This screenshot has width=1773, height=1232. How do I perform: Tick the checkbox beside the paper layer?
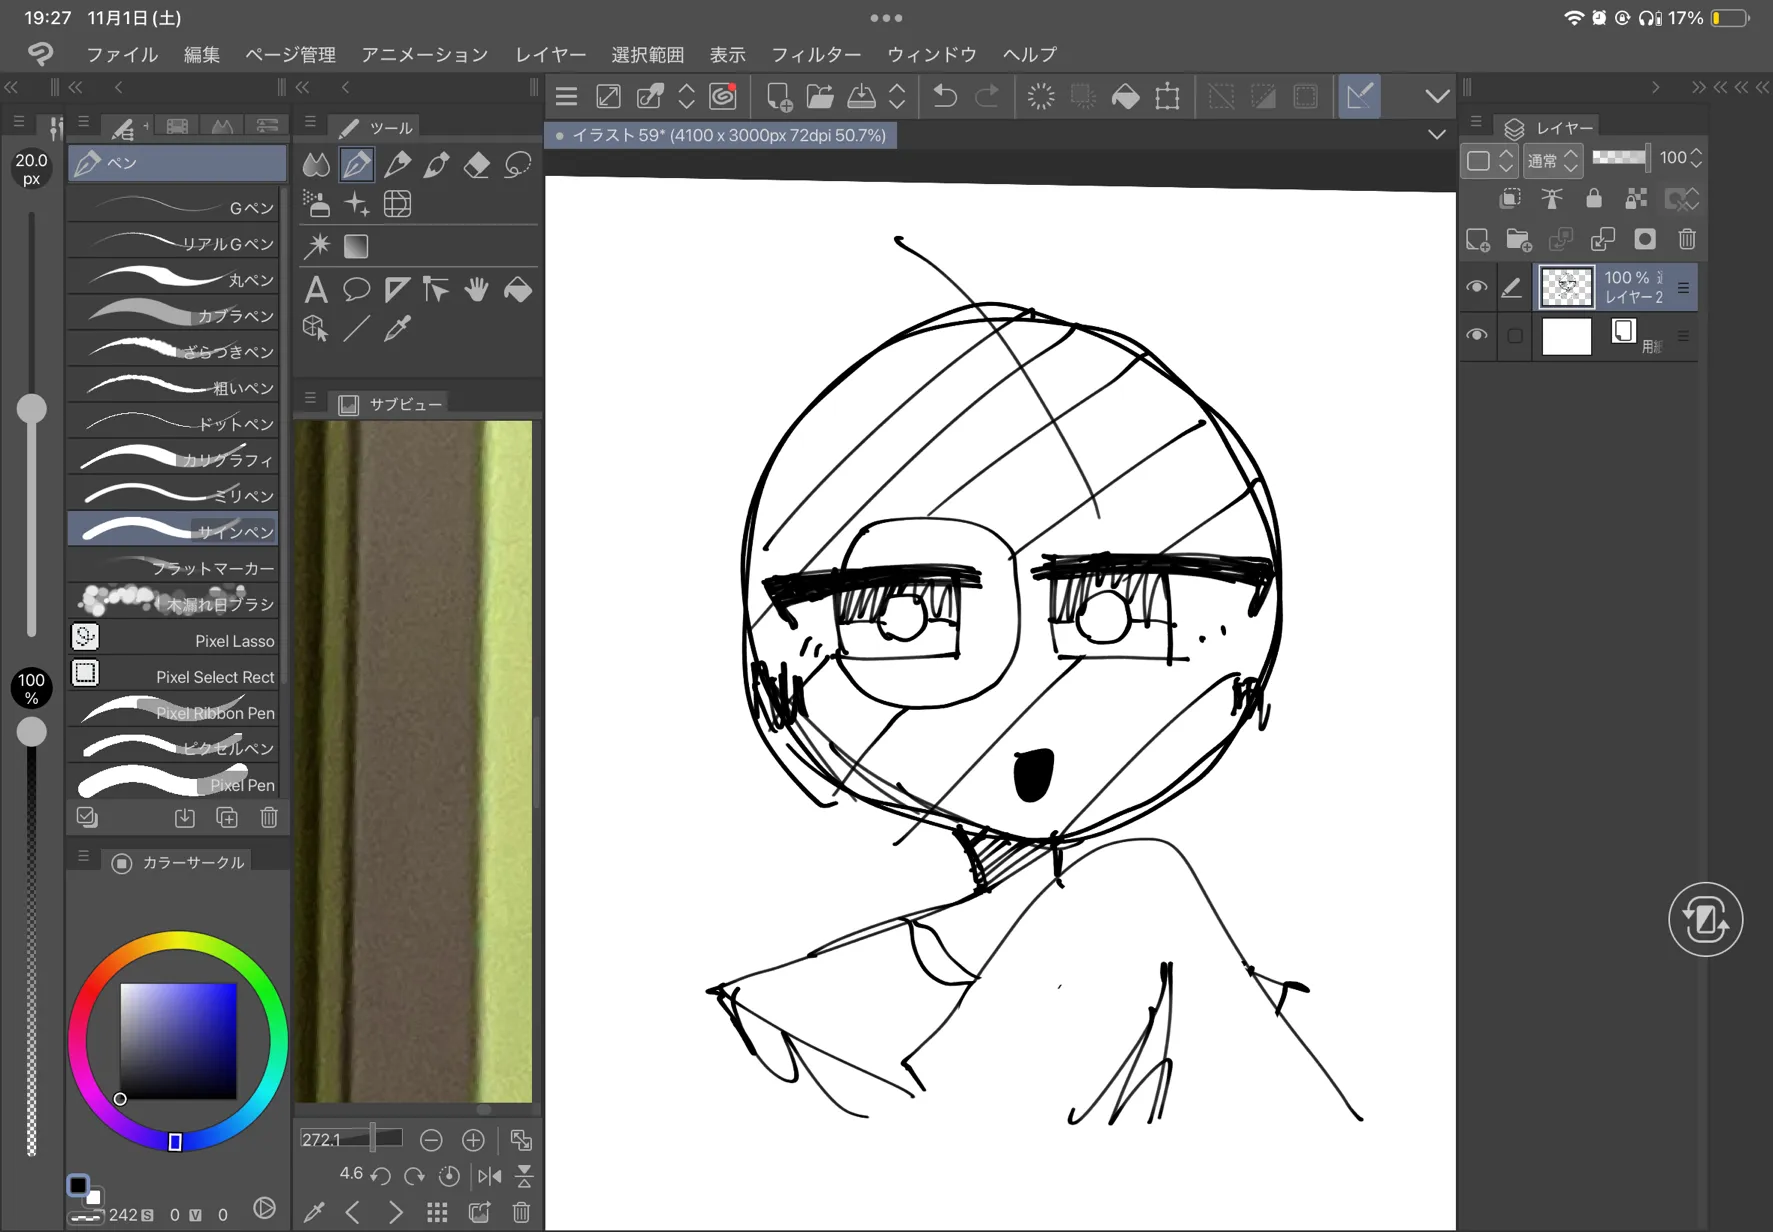point(1515,336)
